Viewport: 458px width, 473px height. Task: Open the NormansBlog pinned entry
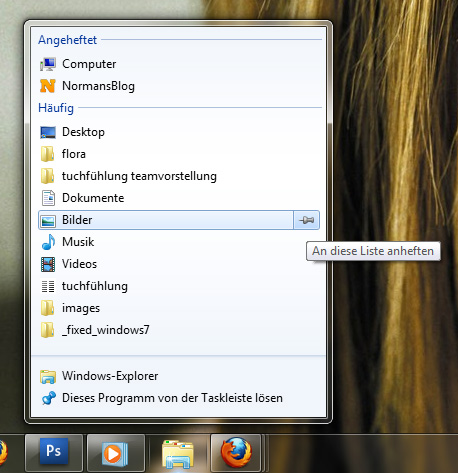pyautogui.click(x=179, y=86)
